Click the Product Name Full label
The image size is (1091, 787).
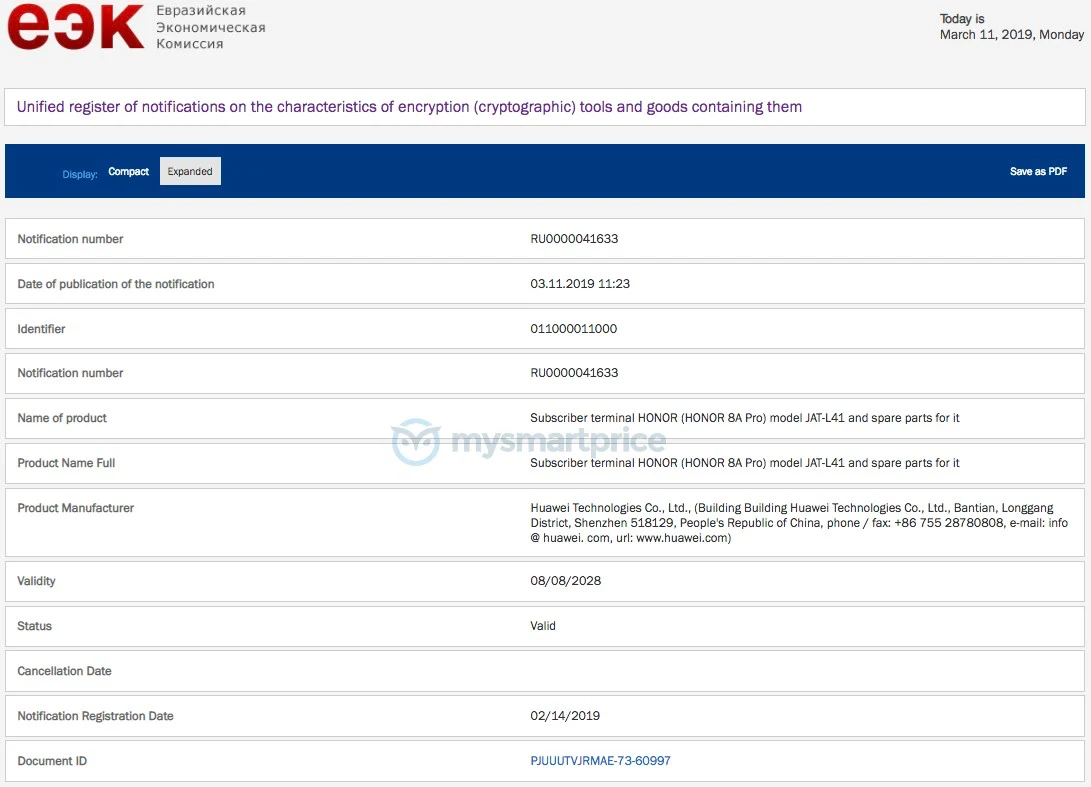[x=66, y=463]
